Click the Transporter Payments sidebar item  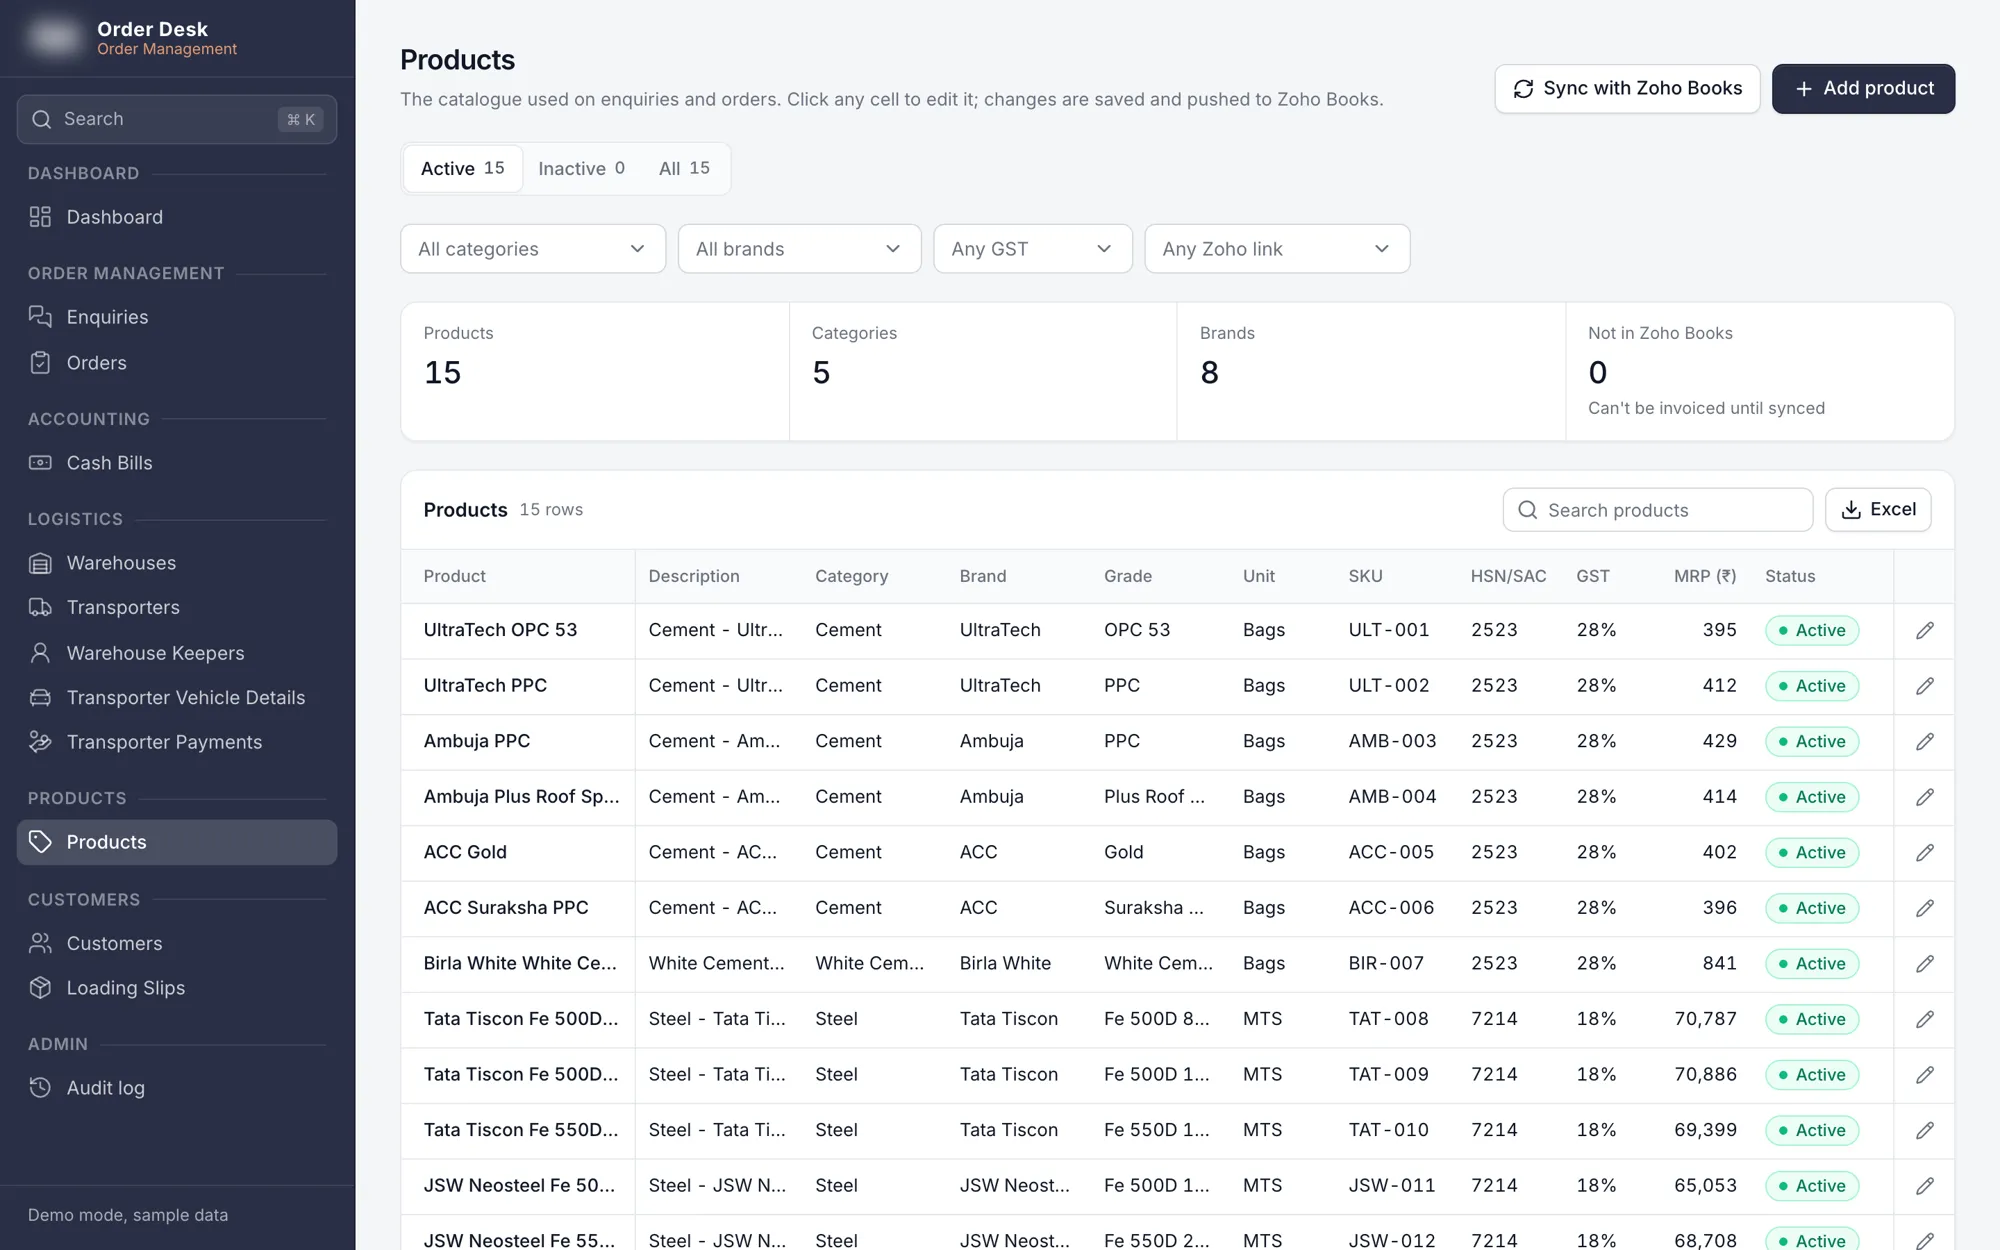[177, 742]
